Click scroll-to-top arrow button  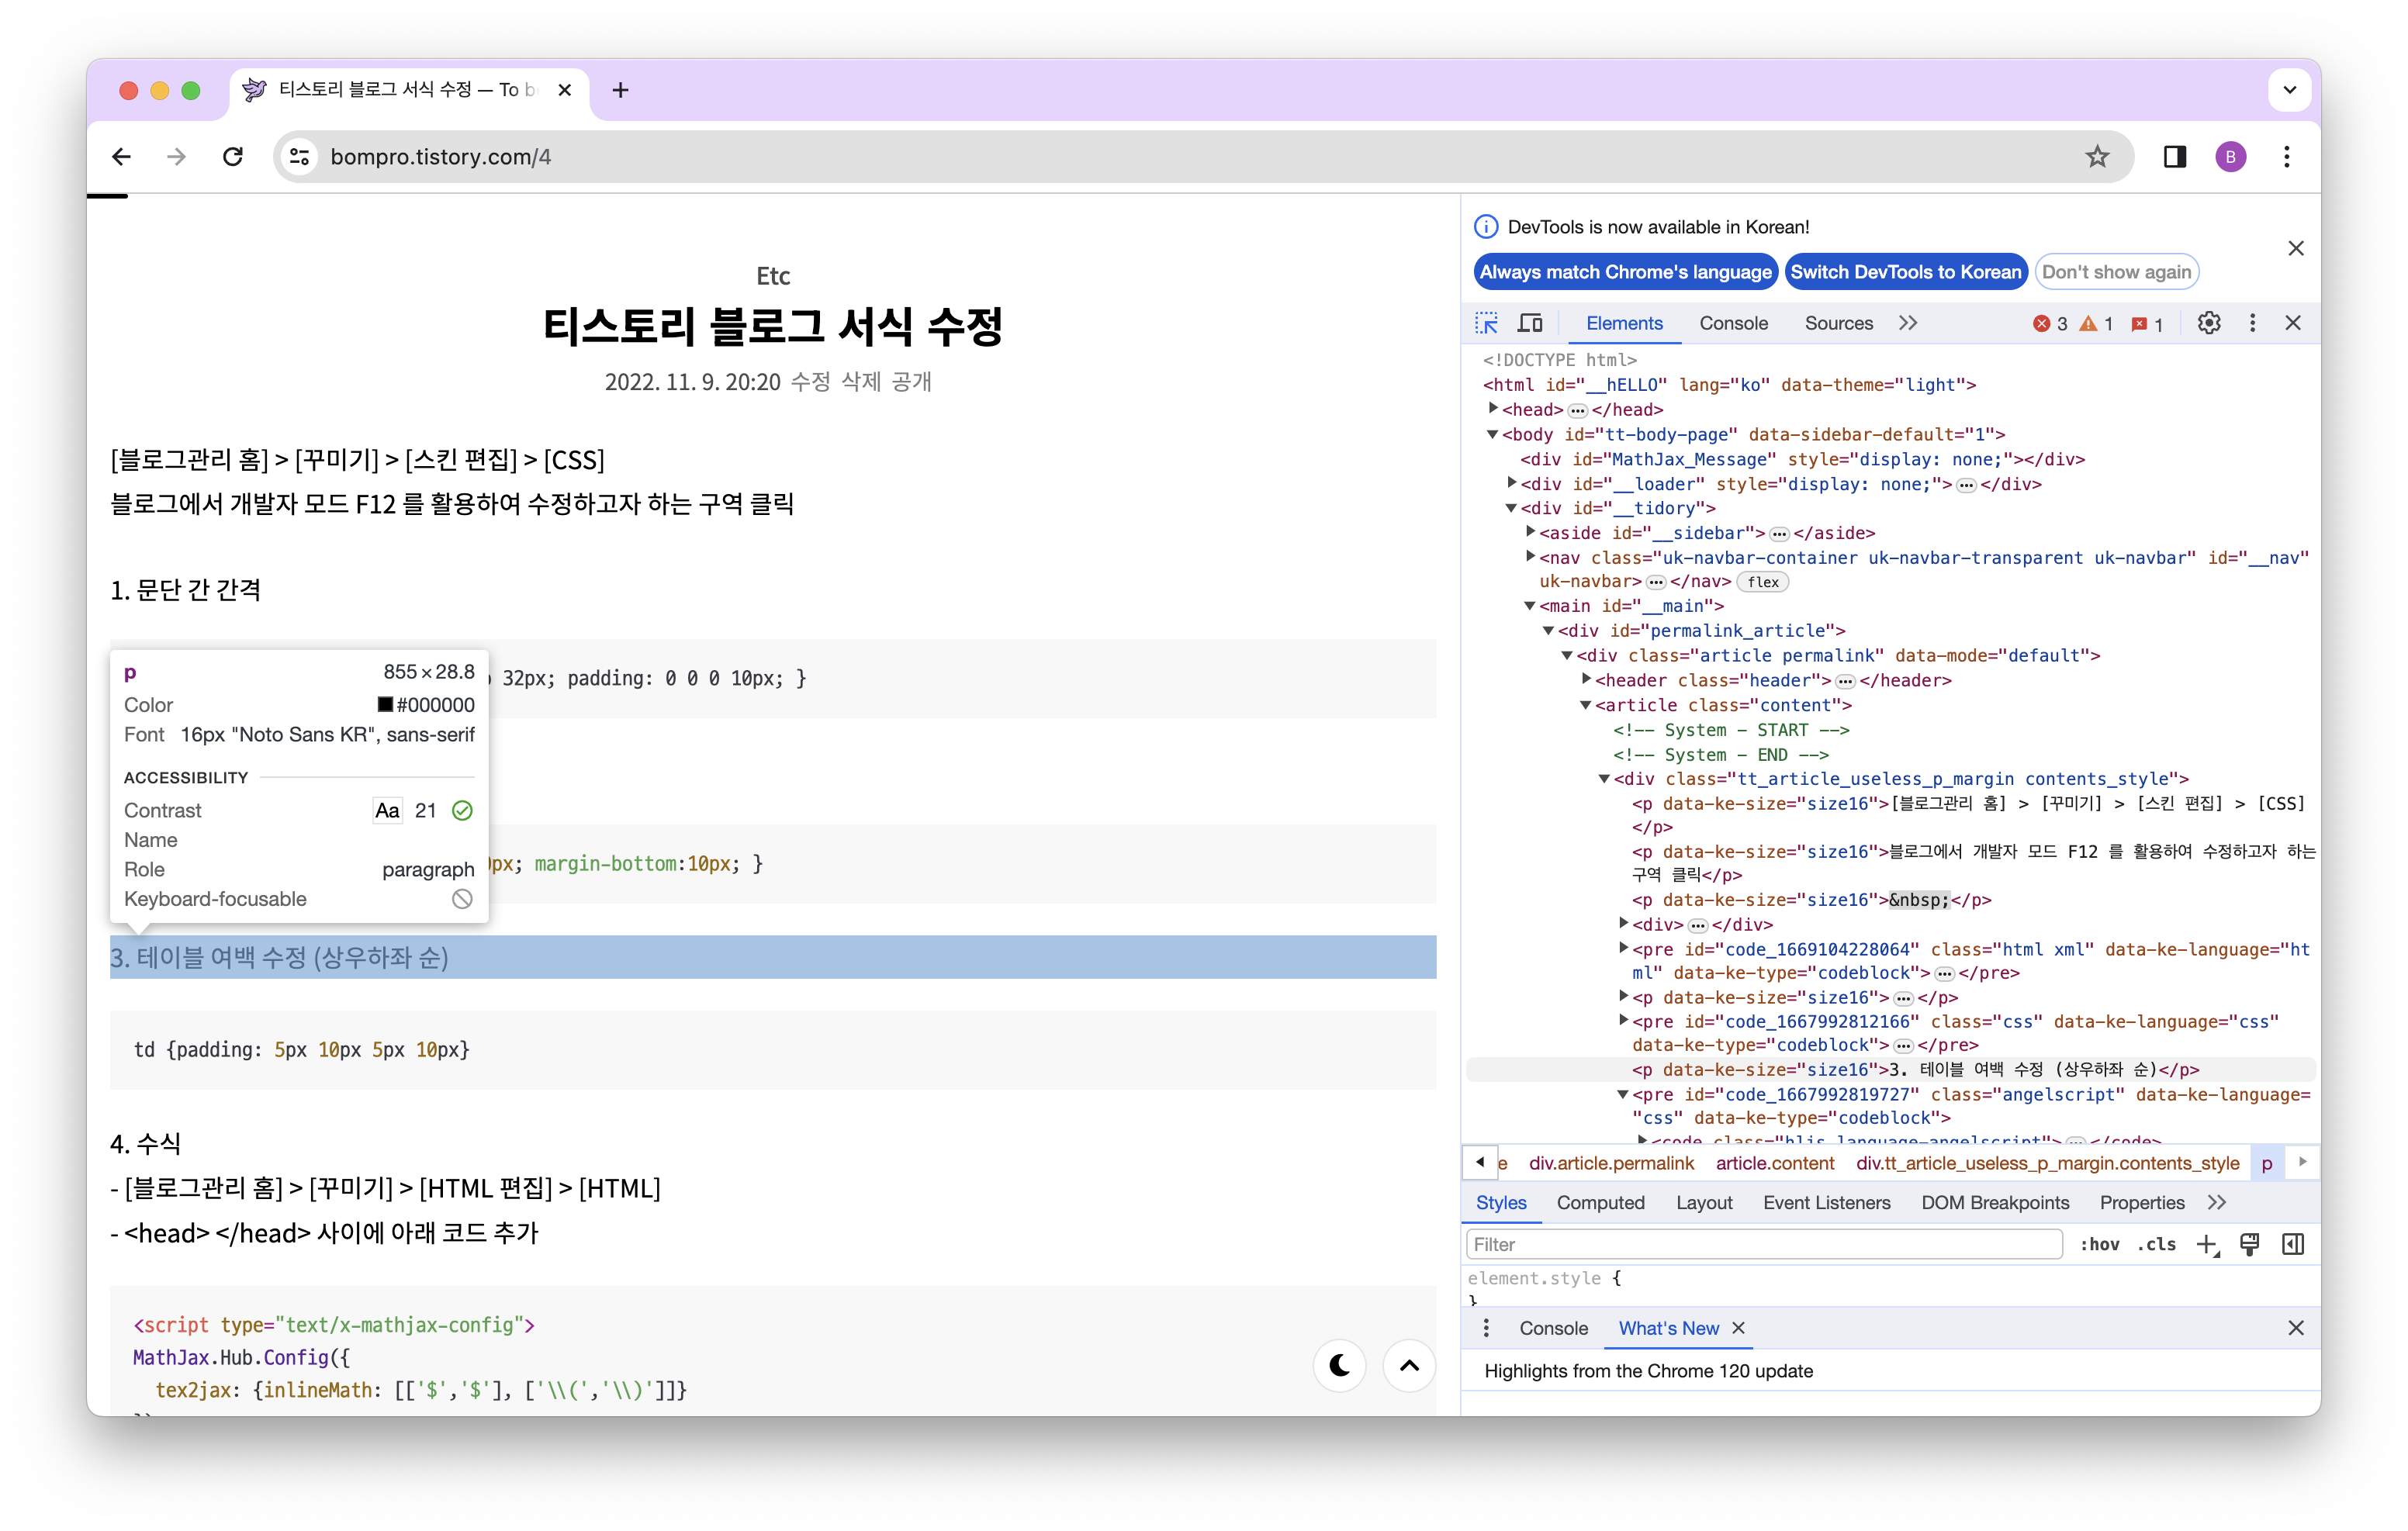1409,1365
